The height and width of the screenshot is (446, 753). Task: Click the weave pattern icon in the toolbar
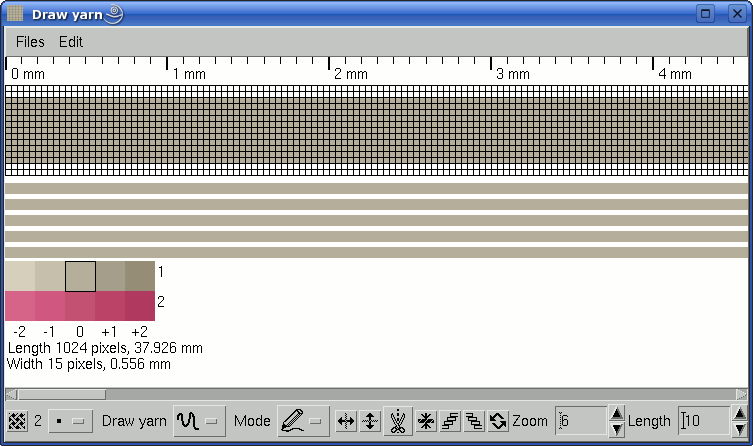[x=17, y=422]
